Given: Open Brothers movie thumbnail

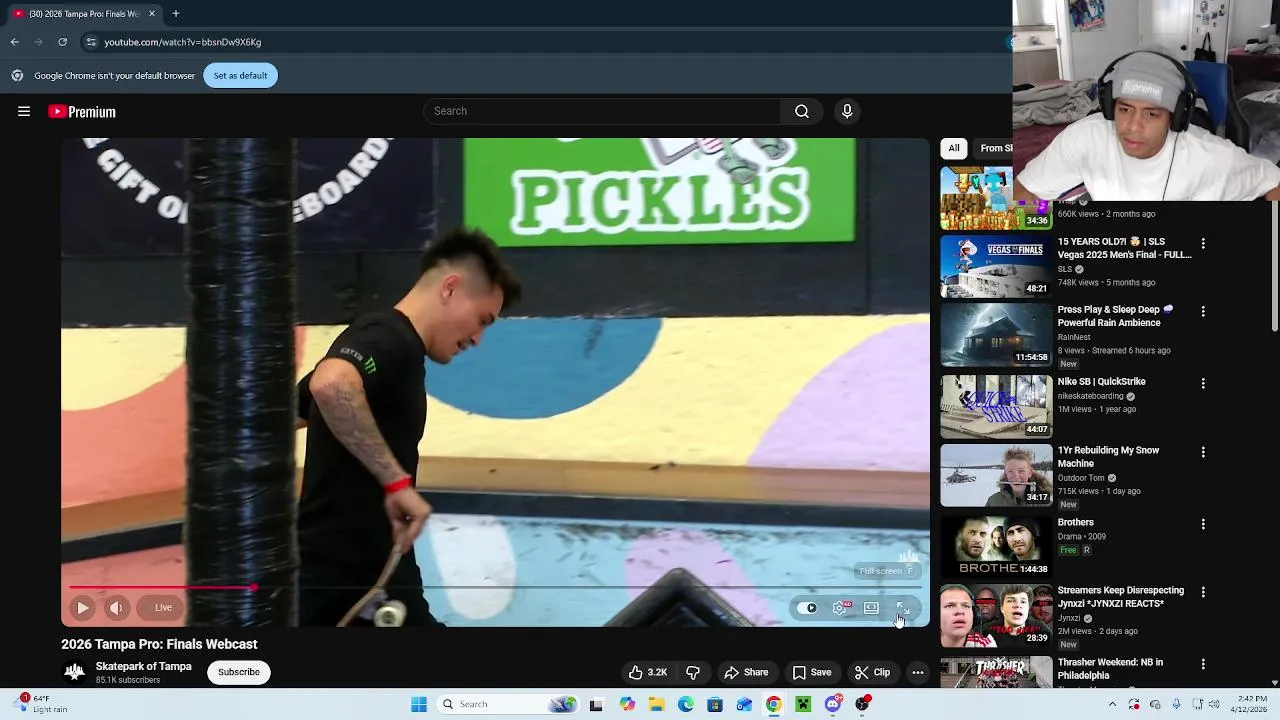Looking at the screenshot, I should tap(996, 546).
